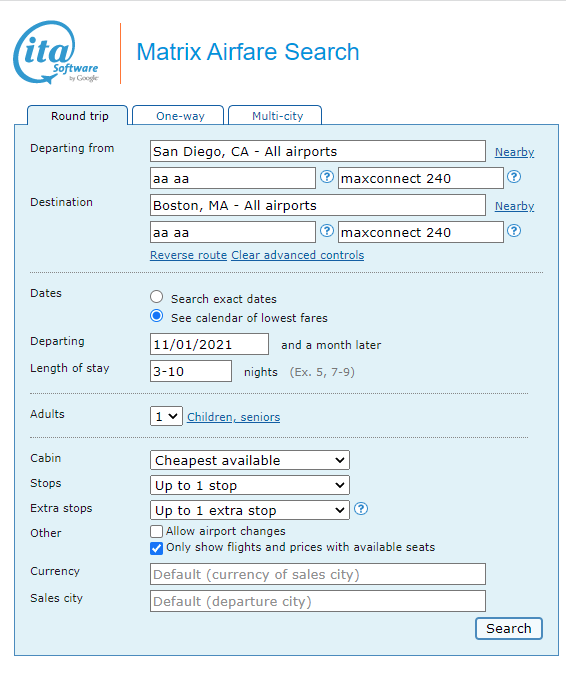This screenshot has width=566, height=676.
Task: Open the Stops dropdown
Action: tap(250, 485)
